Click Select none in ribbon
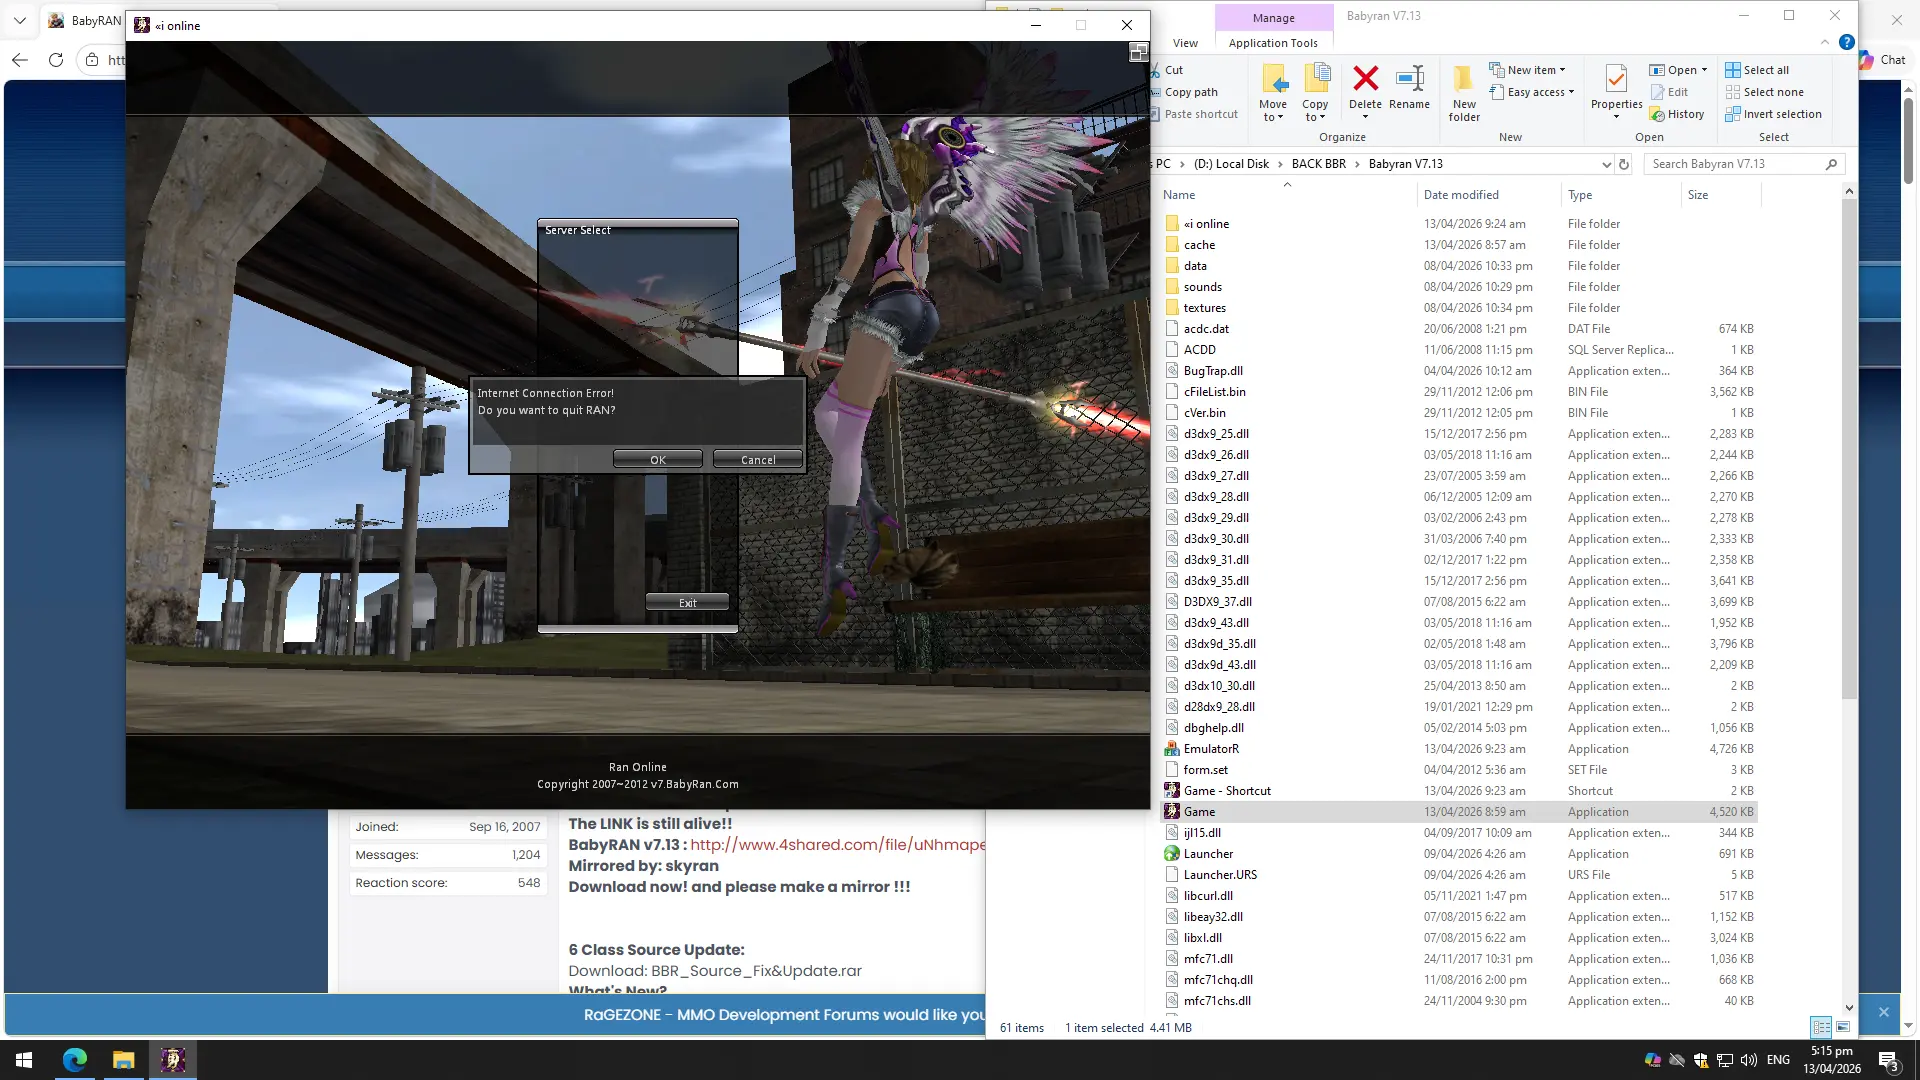The width and height of the screenshot is (1920, 1080). coord(1764,92)
